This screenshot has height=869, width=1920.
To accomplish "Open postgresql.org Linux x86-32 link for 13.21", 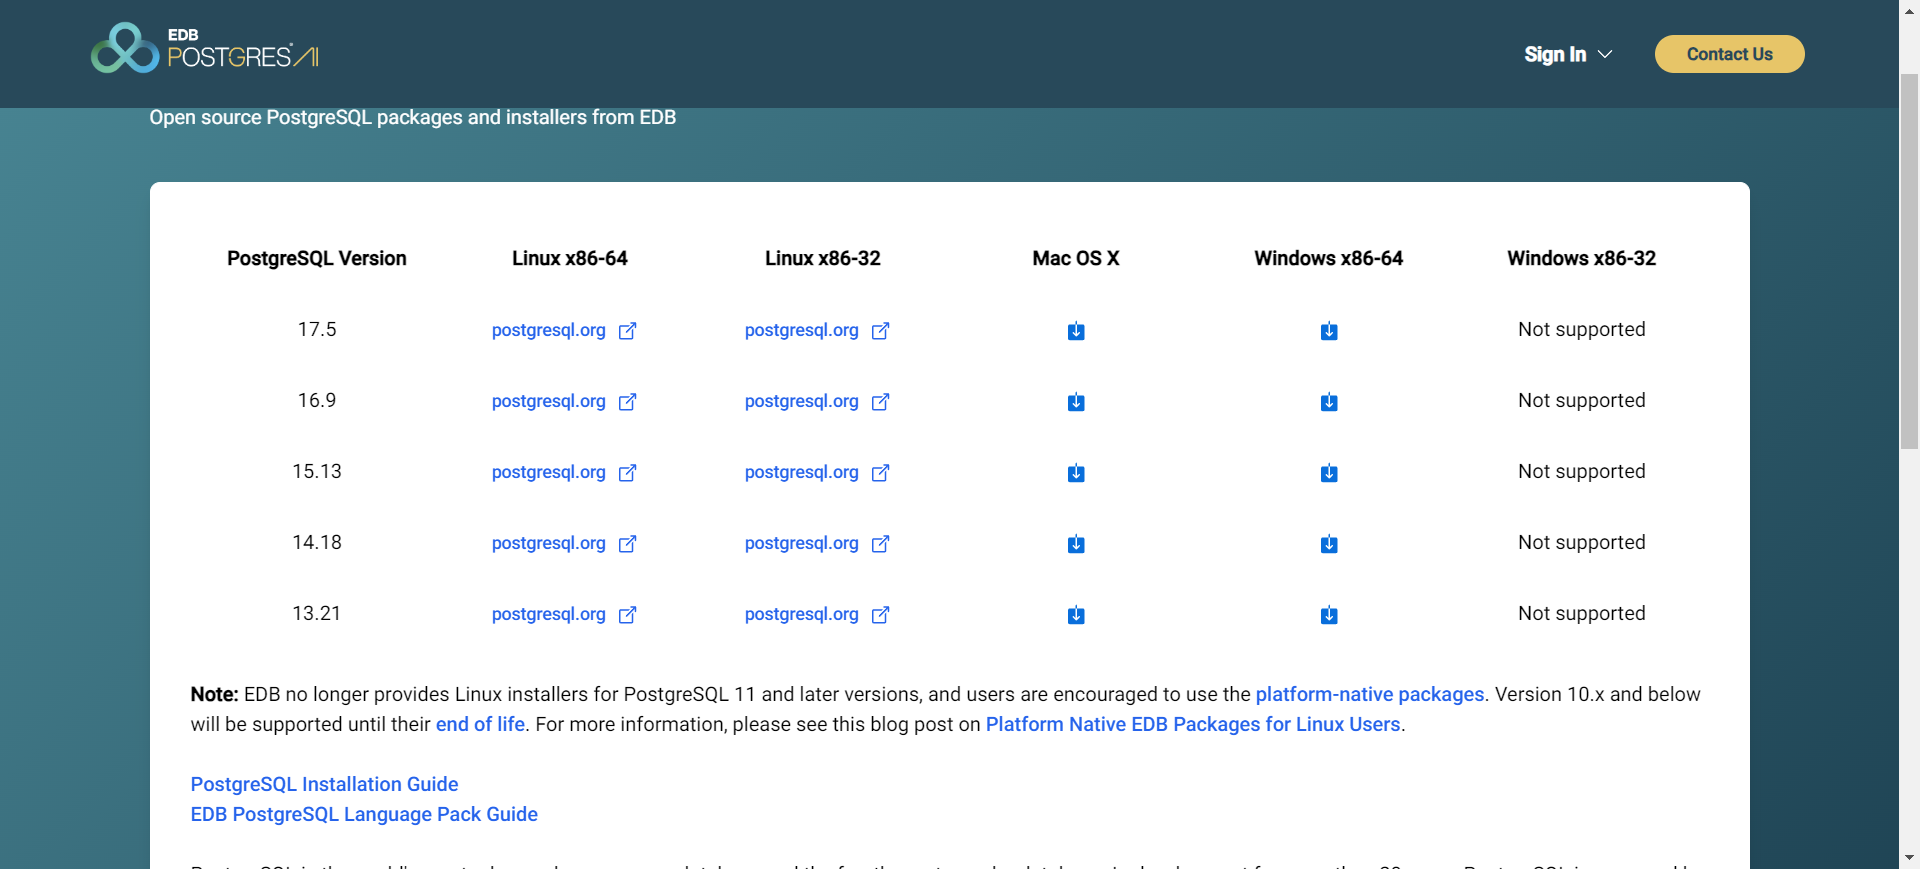I will pyautogui.click(x=817, y=614).
